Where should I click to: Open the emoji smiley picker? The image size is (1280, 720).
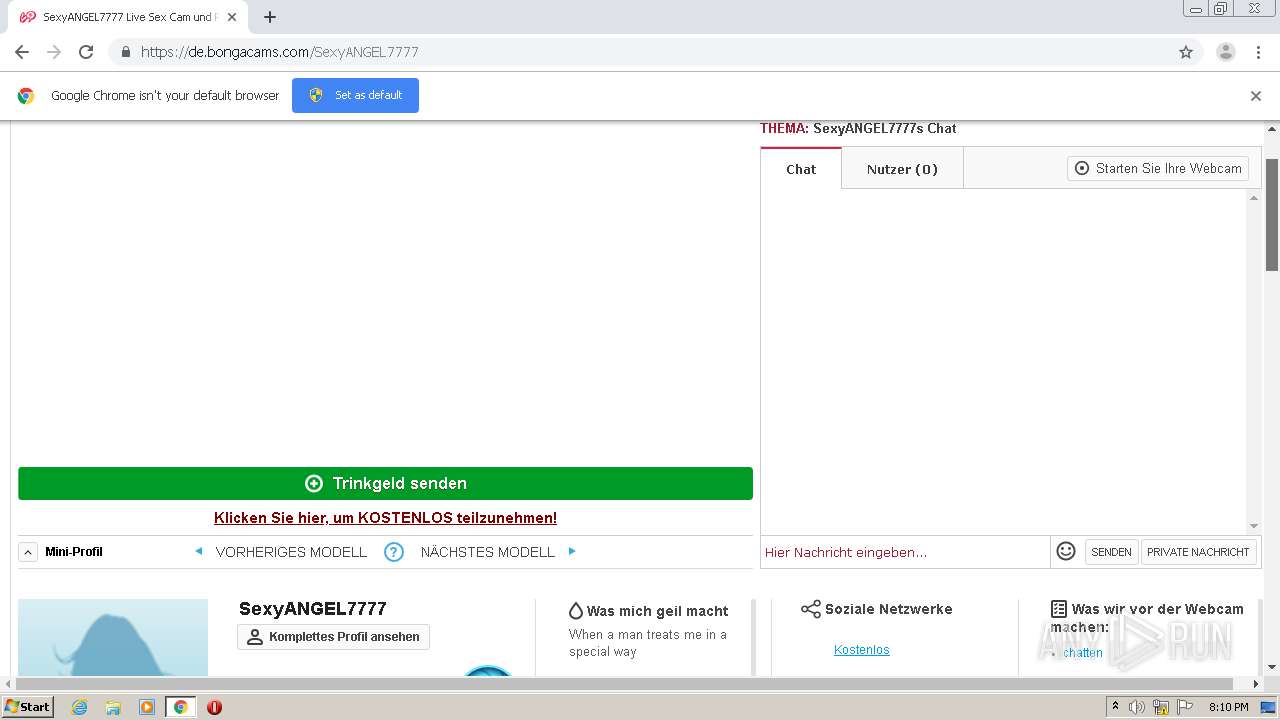1066,551
